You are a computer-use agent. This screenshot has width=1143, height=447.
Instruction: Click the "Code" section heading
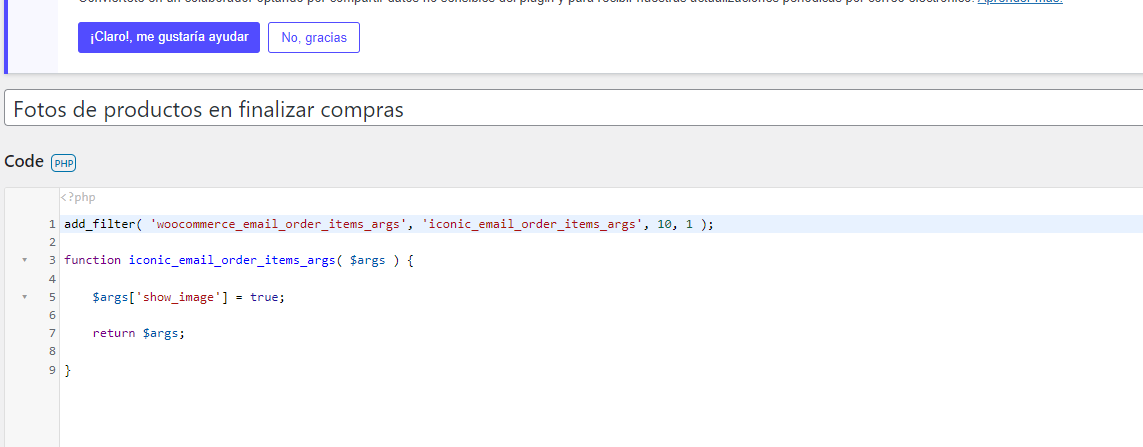[24, 162]
